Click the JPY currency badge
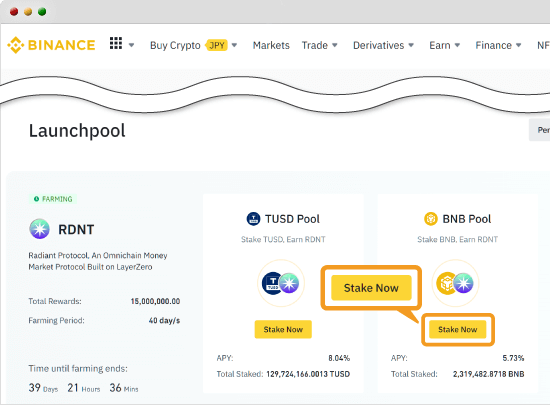This screenshot has height=405, width=550. coord(217,45)
